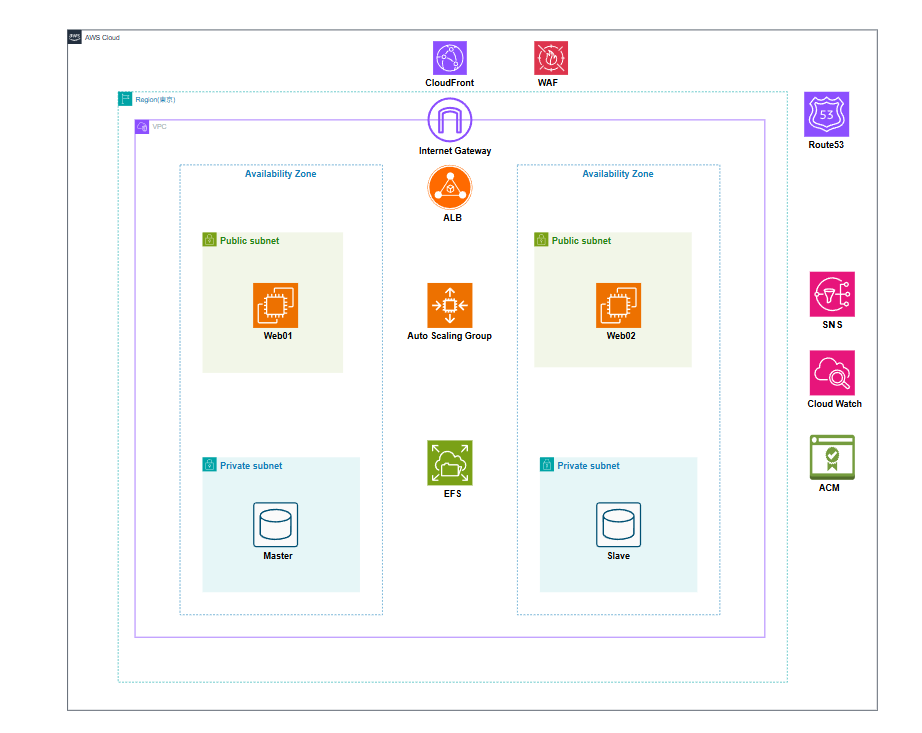Image resolution: width=922 pixels, height=733 pixels.
Task: Select the Slave database icon
Action: tap(619, 524)
